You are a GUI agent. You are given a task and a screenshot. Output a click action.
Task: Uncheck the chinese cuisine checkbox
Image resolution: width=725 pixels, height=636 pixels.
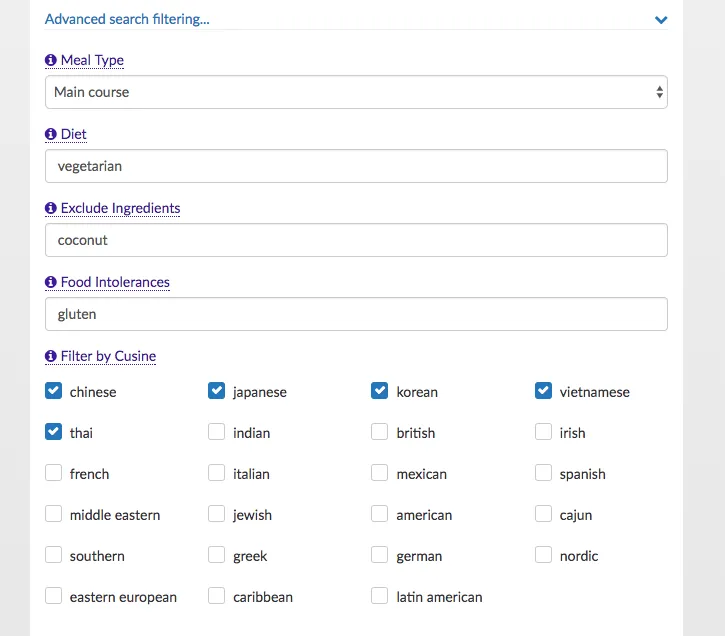coord(54,391)
